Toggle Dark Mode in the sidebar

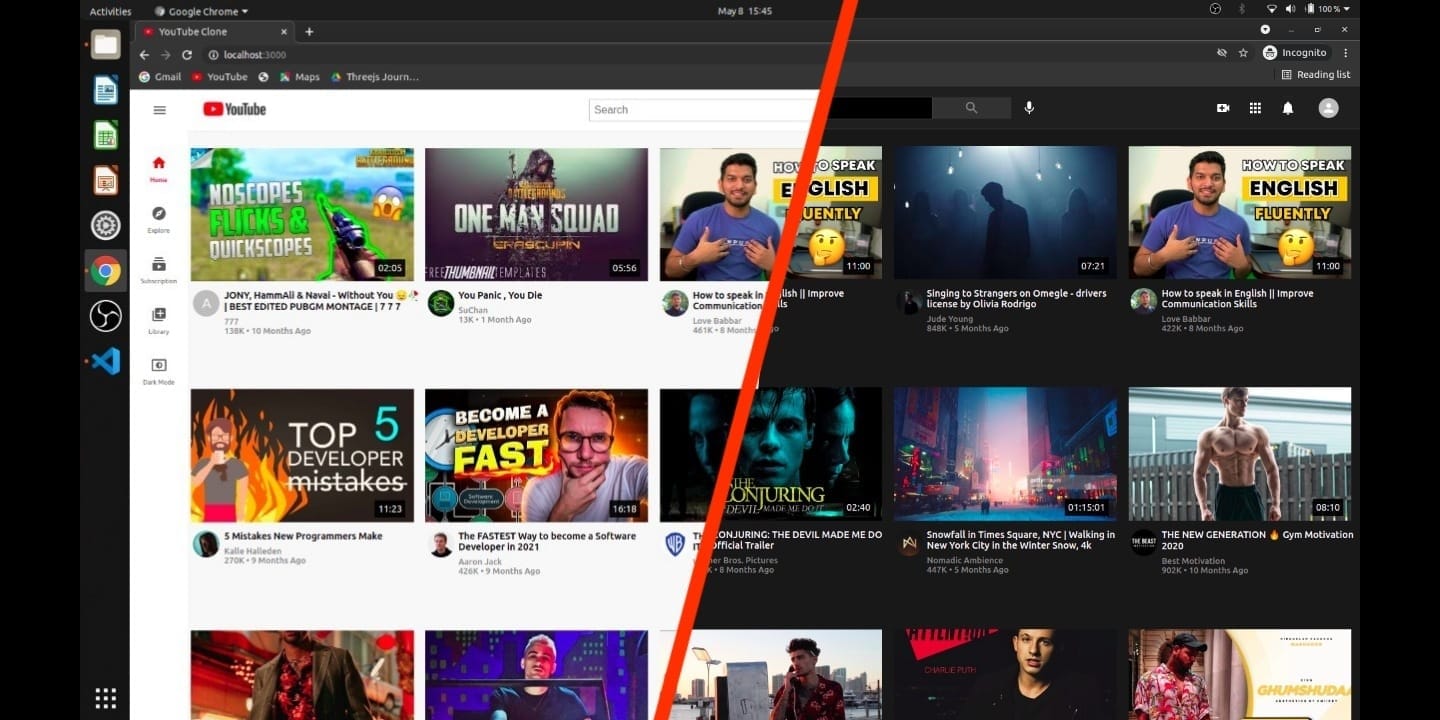click(x=158, y=371)
